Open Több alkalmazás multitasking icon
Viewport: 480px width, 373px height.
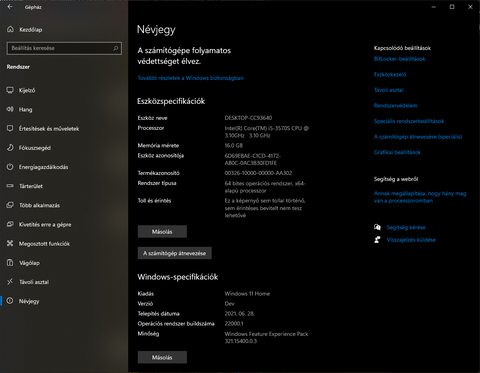pos(10,205)
